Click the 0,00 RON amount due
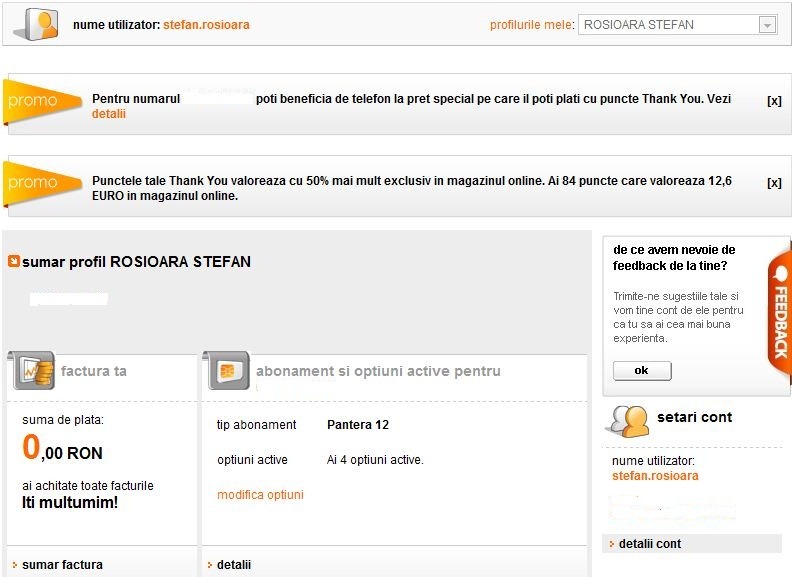792x577 pixels. tap(63, 449)
